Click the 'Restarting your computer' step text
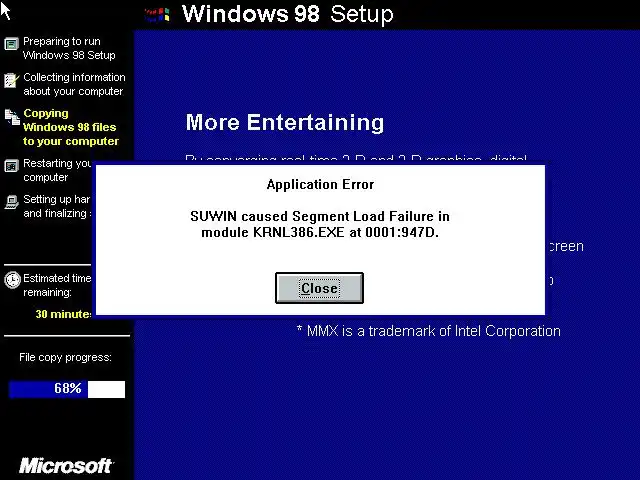Screen dimensions: 640x480 click(57, 170)
